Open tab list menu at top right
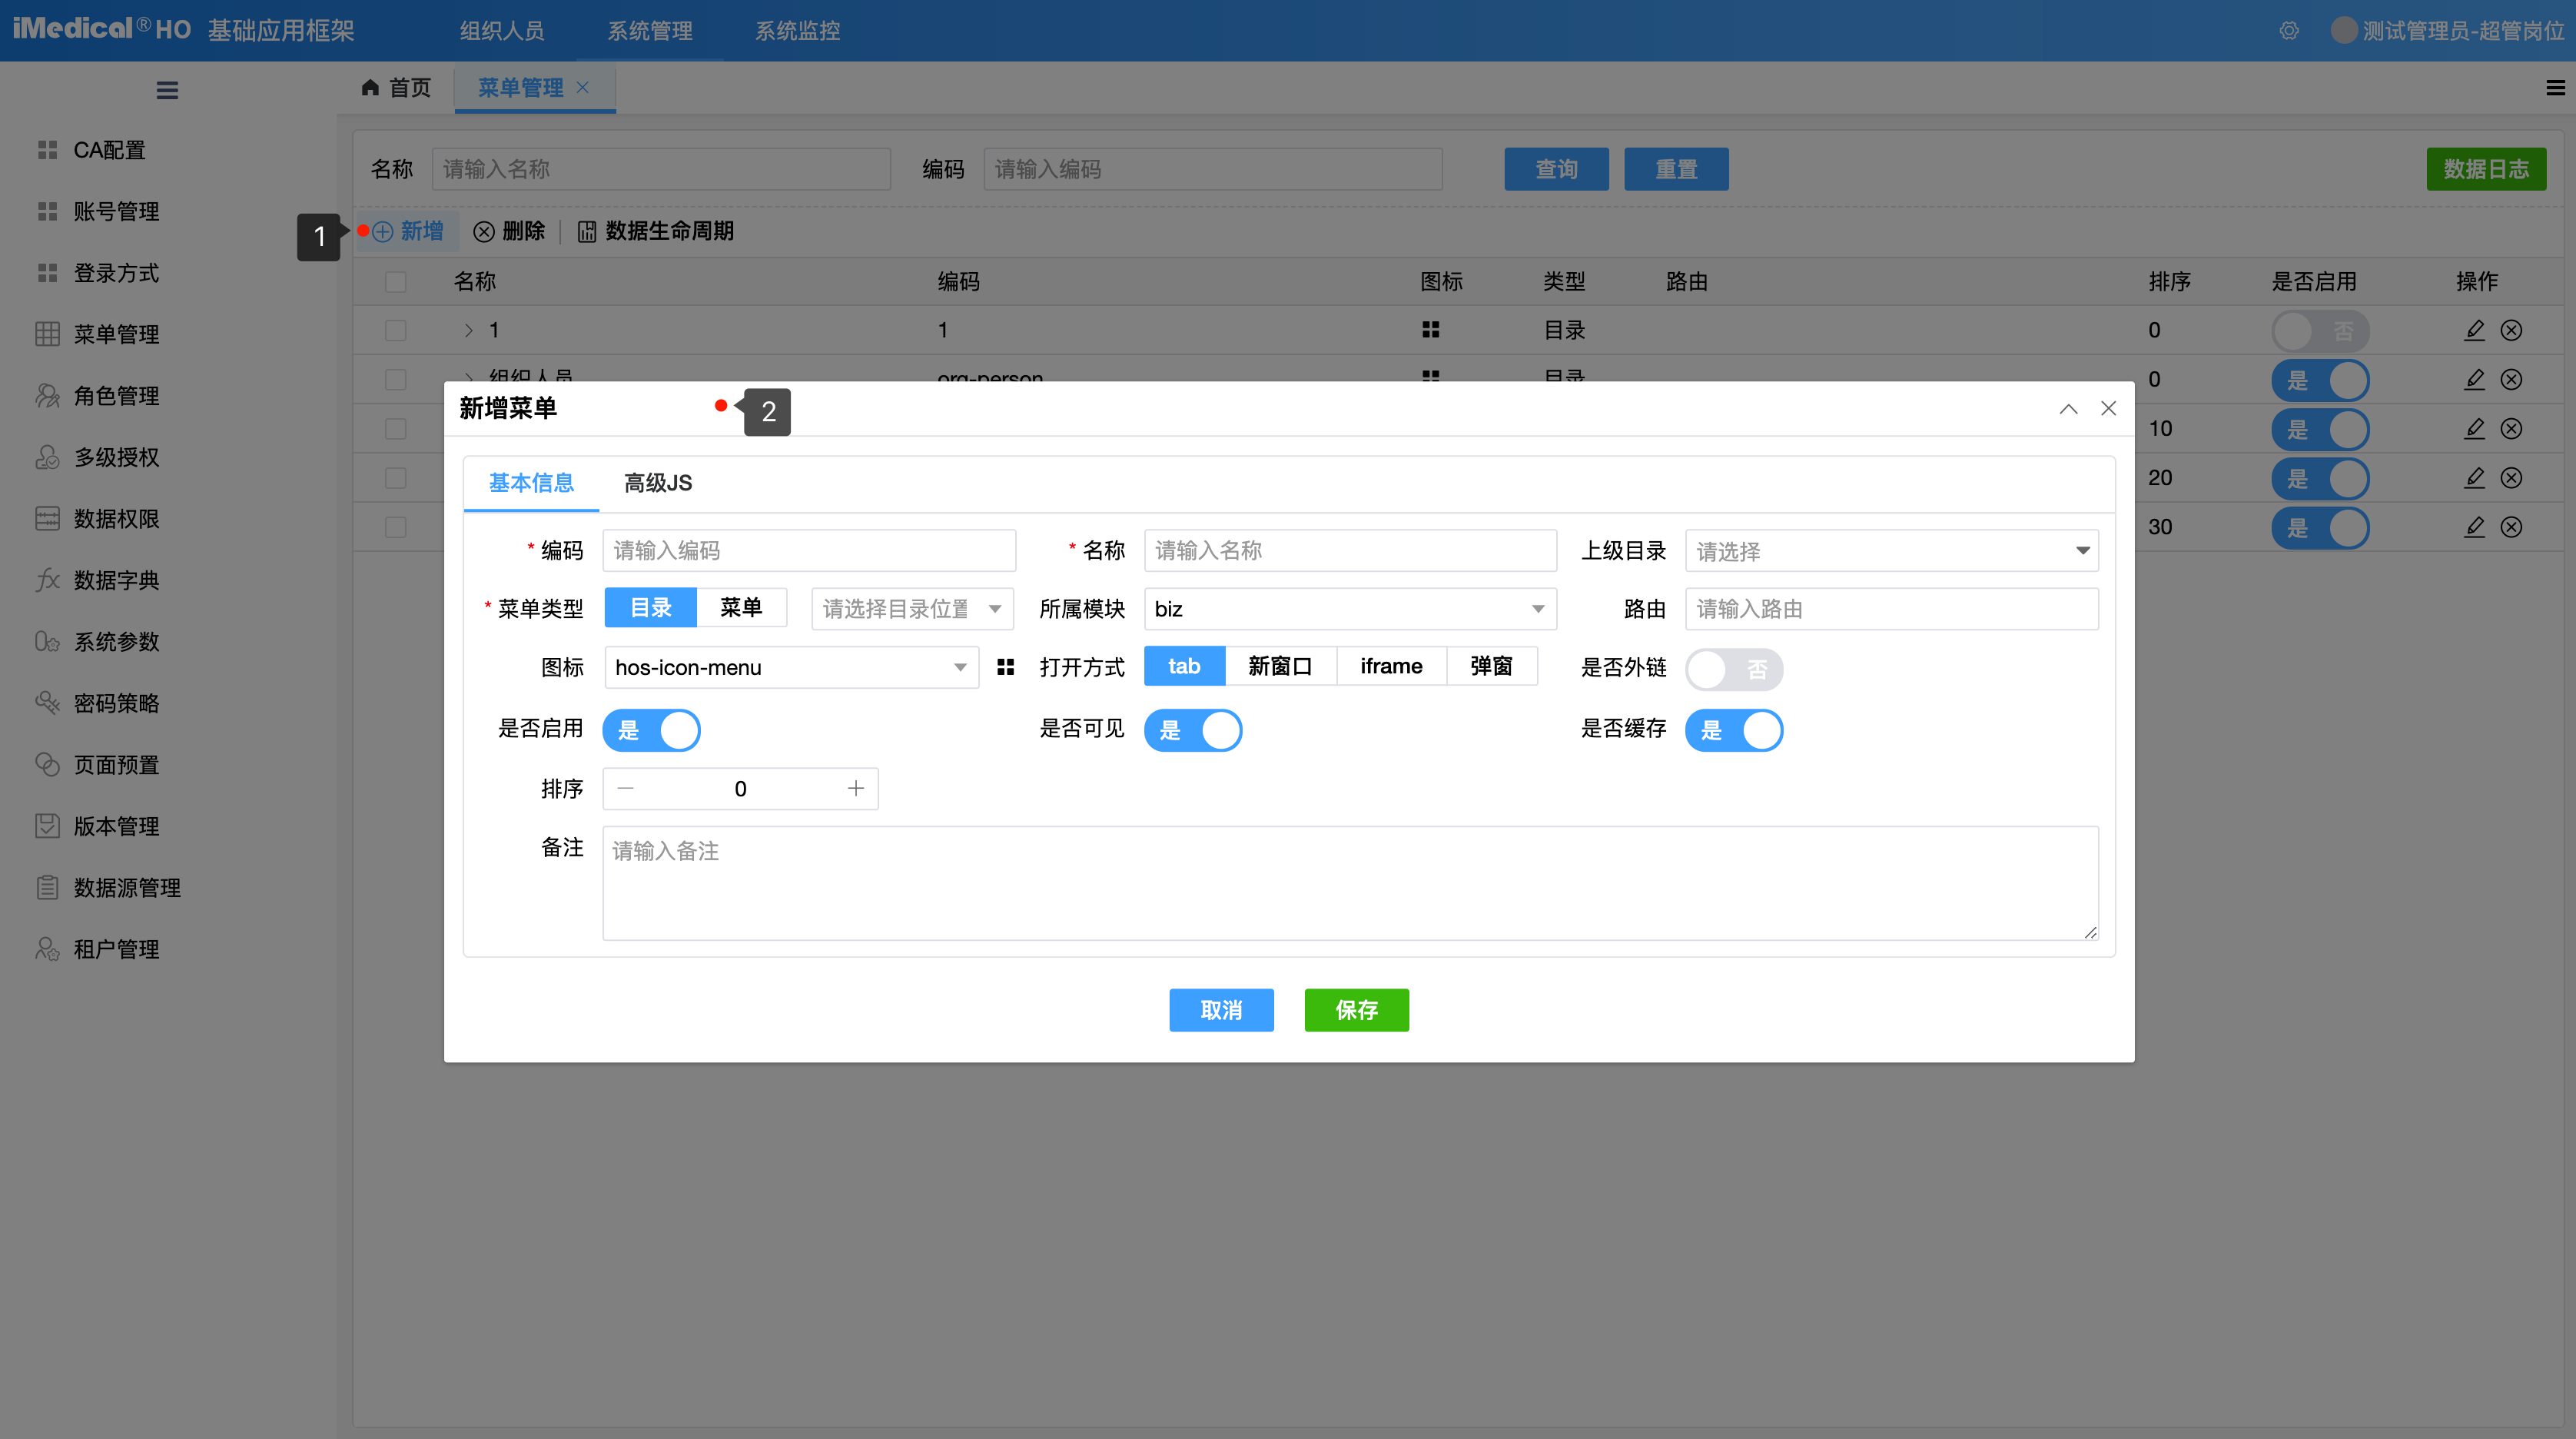The image size is (2576, 1439). (x=2555, y=88)
